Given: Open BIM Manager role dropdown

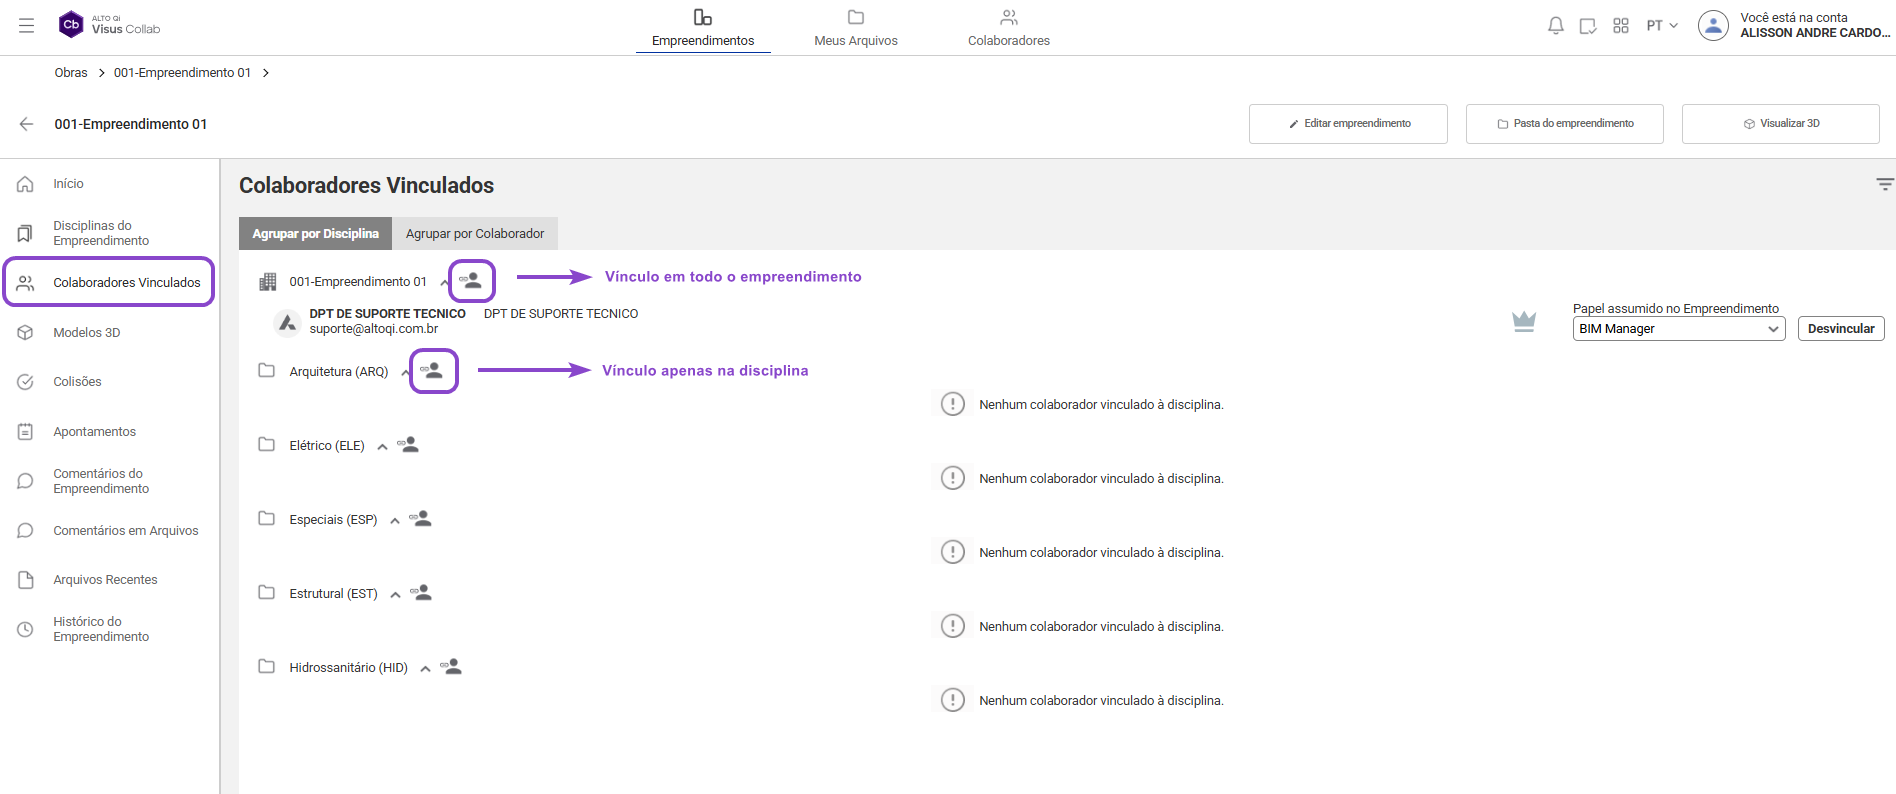Looking at the screenshot, I should point(1679,329).
